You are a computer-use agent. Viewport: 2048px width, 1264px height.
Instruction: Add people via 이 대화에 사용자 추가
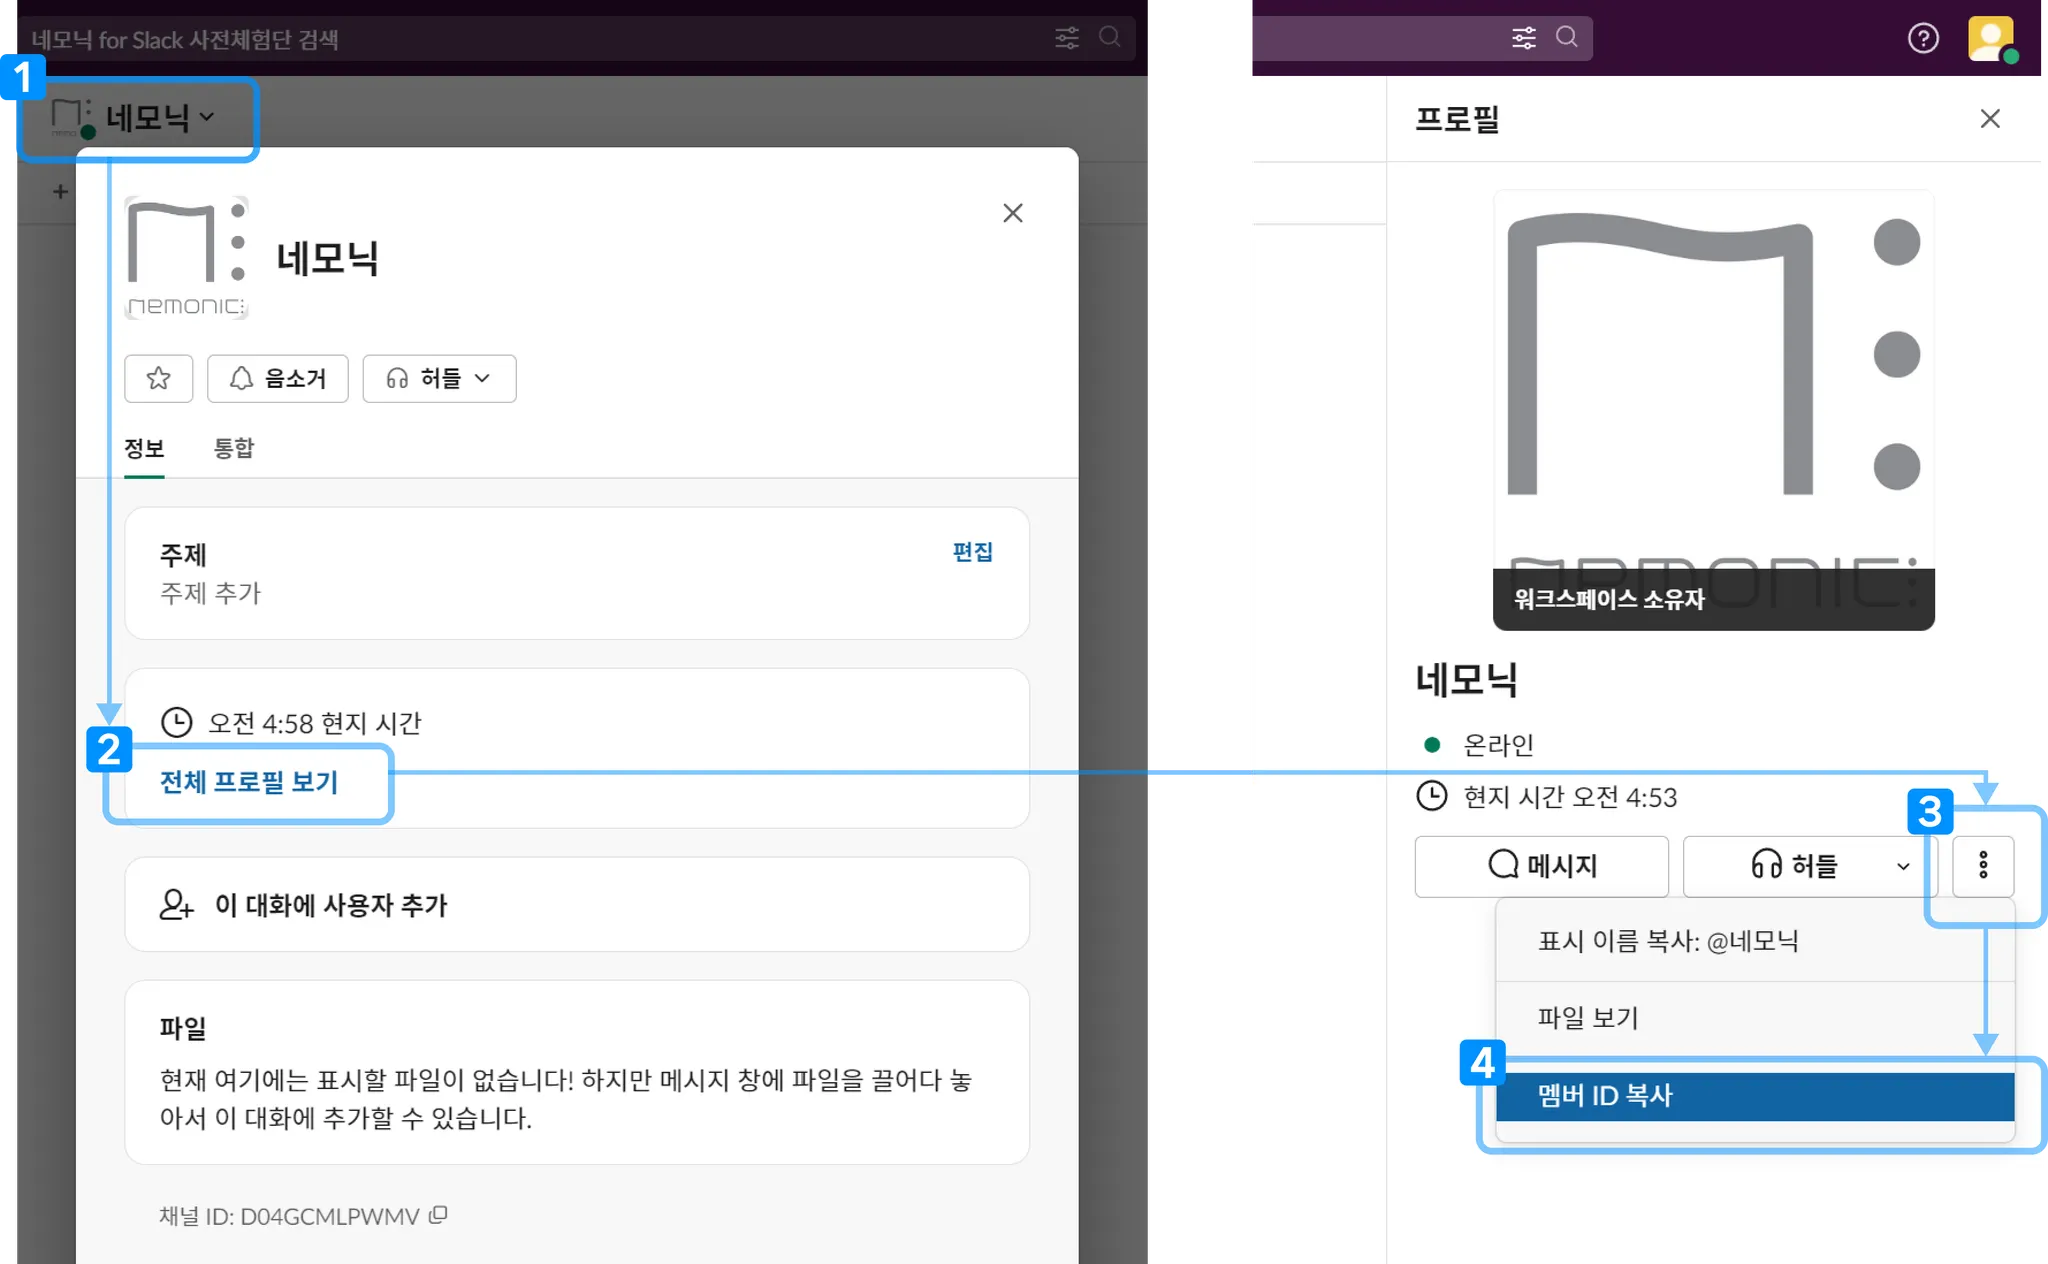[330, 905]
